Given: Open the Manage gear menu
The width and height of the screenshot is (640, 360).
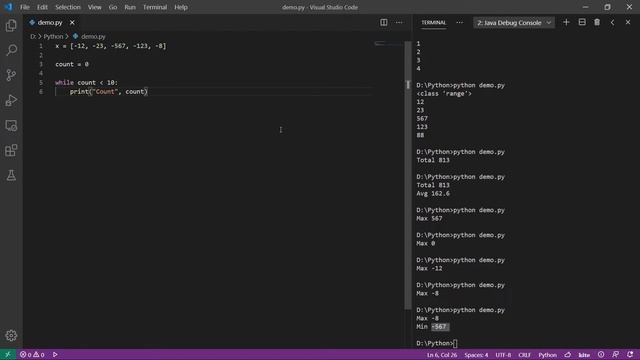Looking at the screenshot, I should [x=11, y=336].
